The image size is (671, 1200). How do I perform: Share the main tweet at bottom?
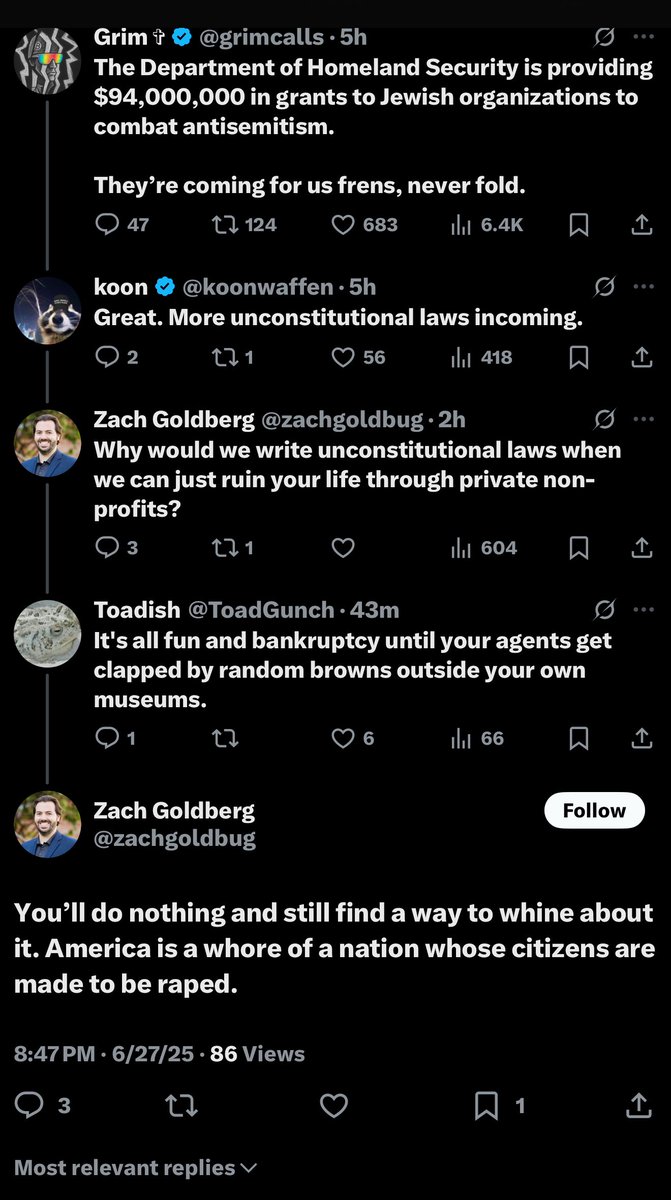pyautogui.click(x=637, y=1106)
